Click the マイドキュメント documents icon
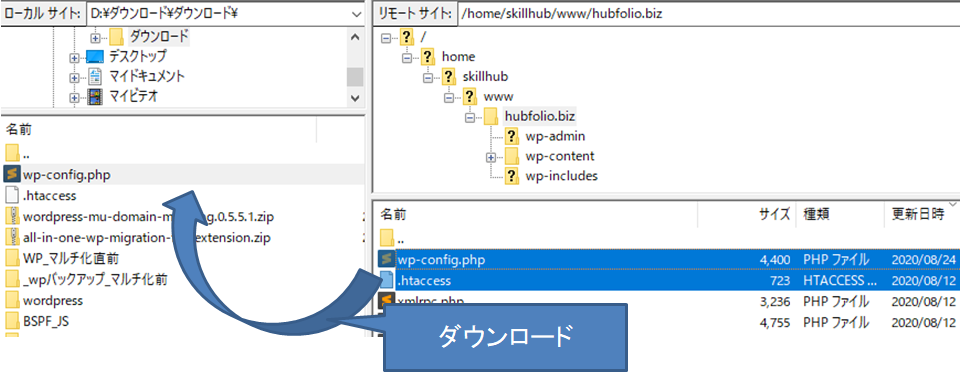 95,77
